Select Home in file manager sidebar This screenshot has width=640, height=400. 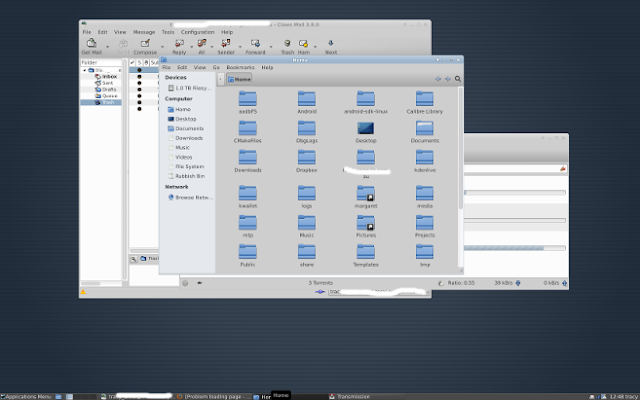pyautogui.click(x=179, y=109)
